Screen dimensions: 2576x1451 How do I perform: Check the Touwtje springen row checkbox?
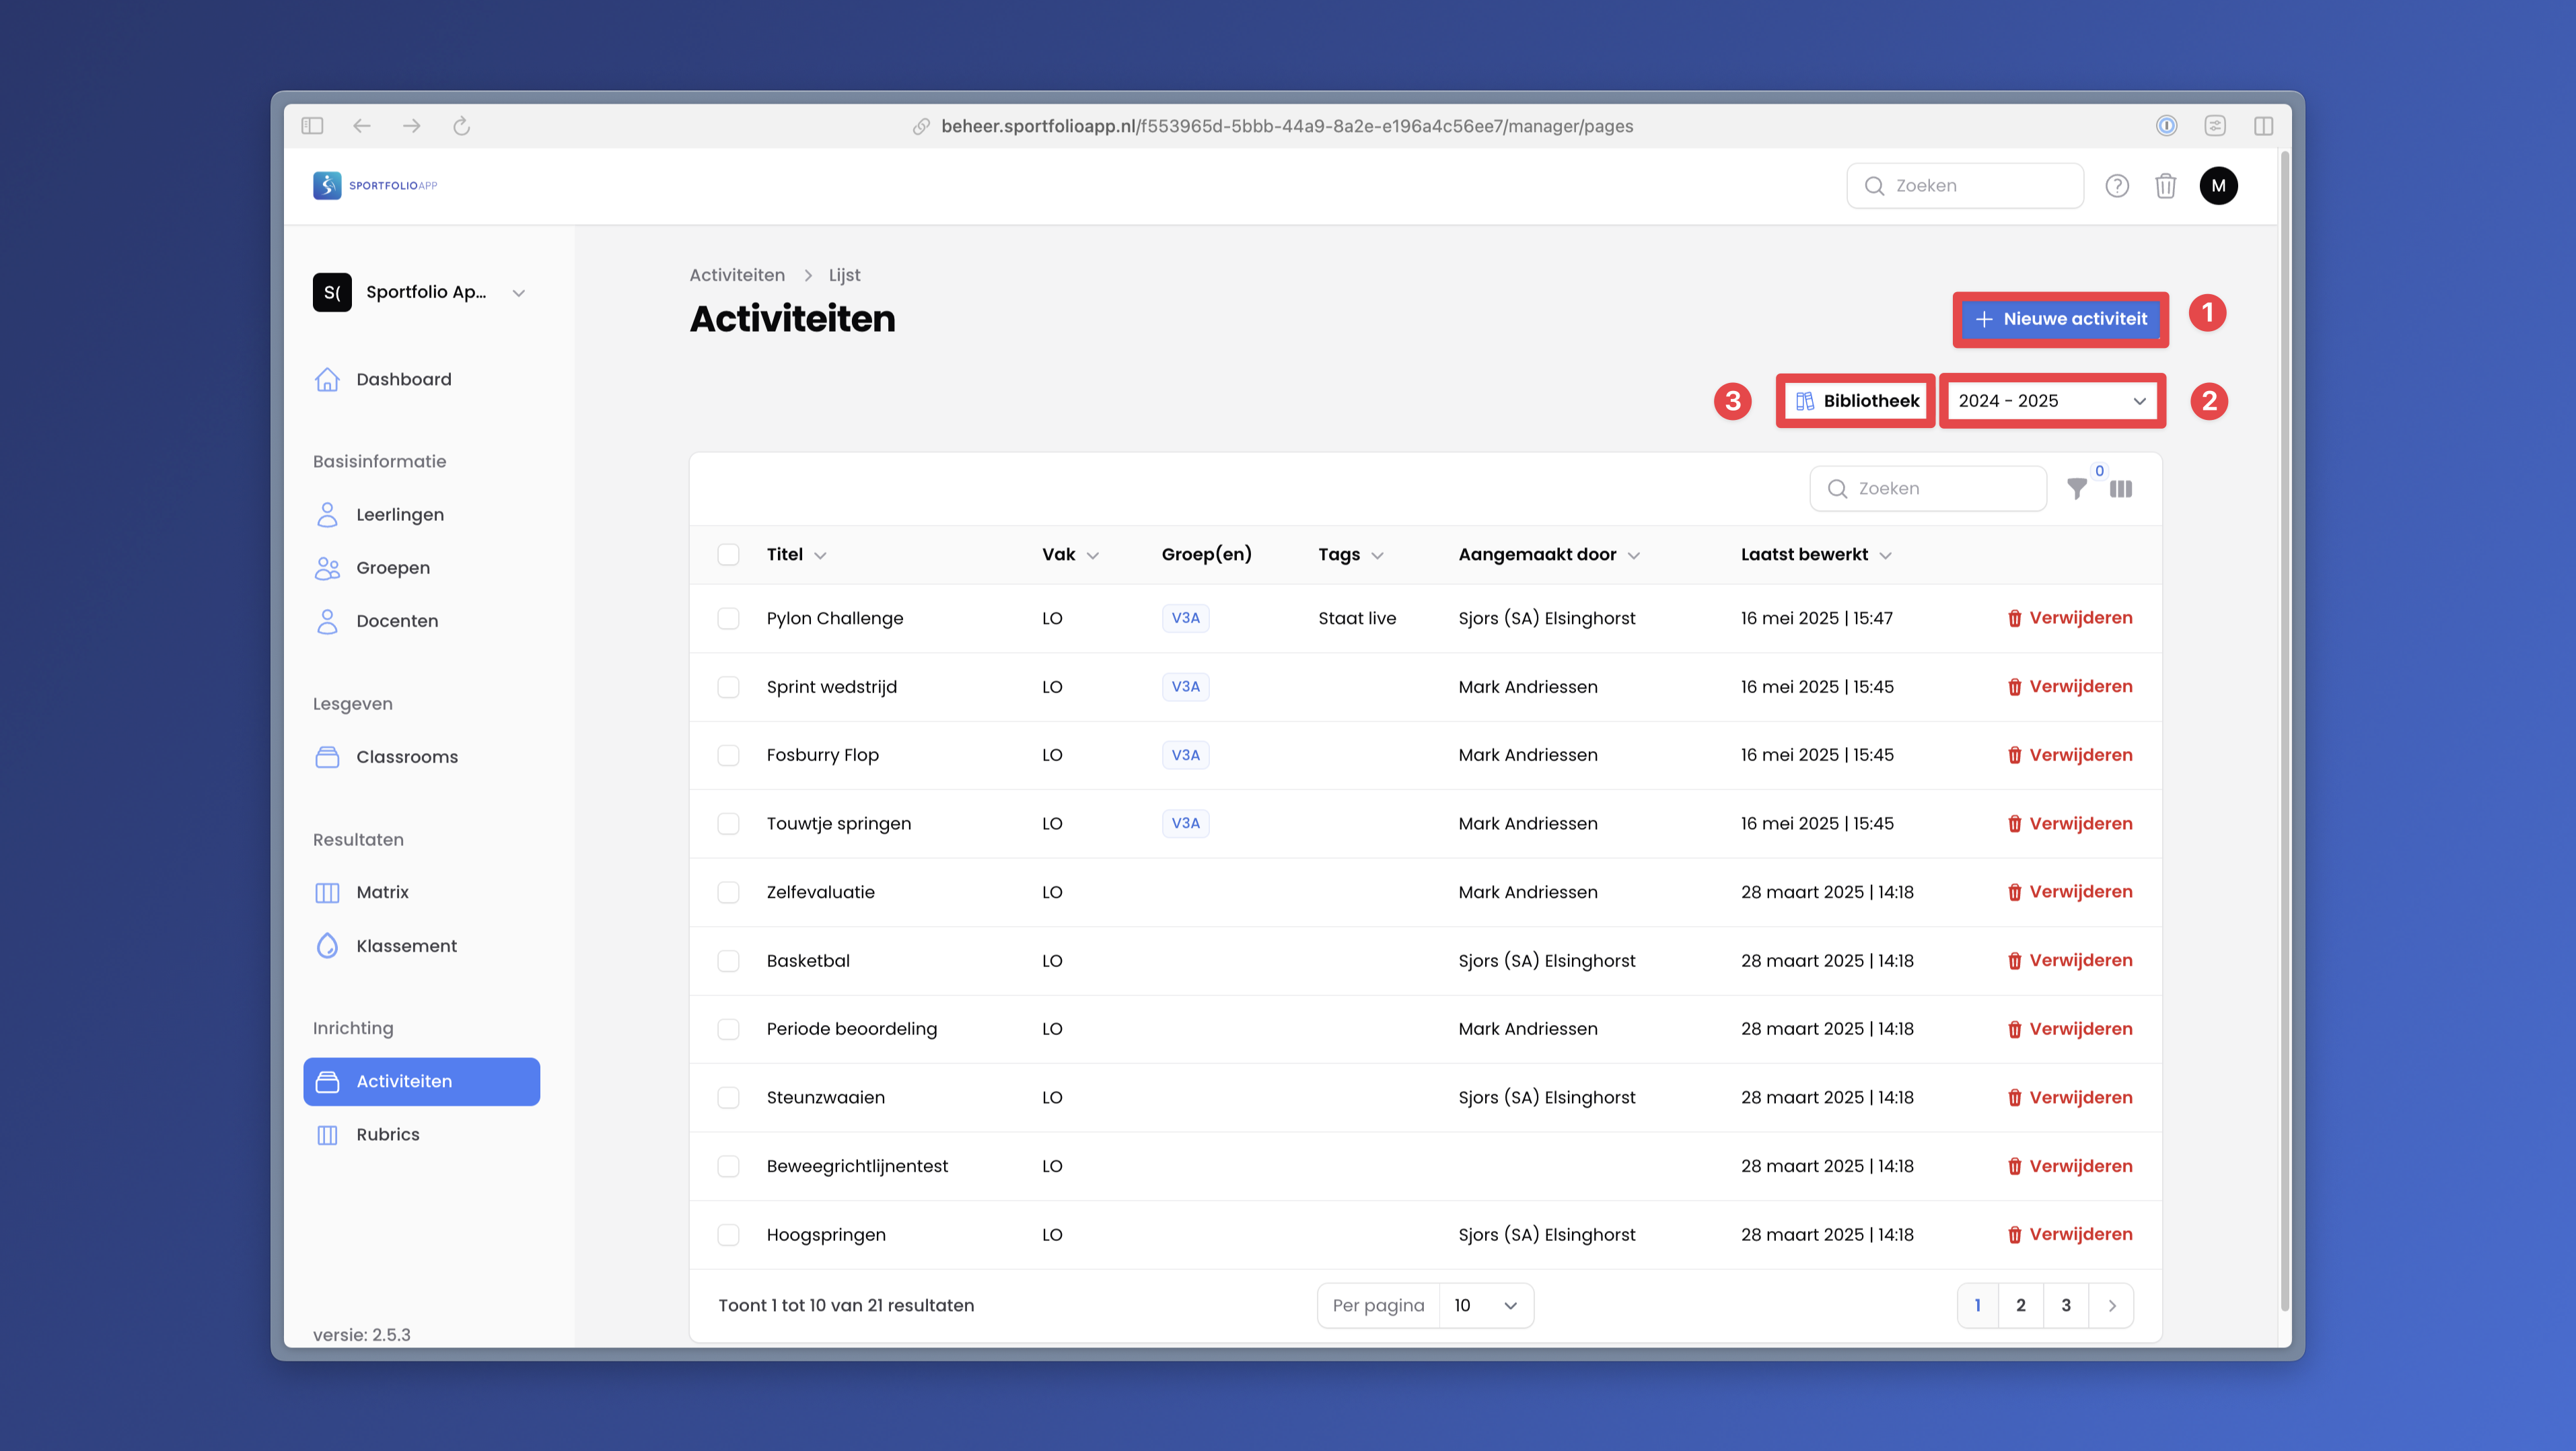click(728, 824)
